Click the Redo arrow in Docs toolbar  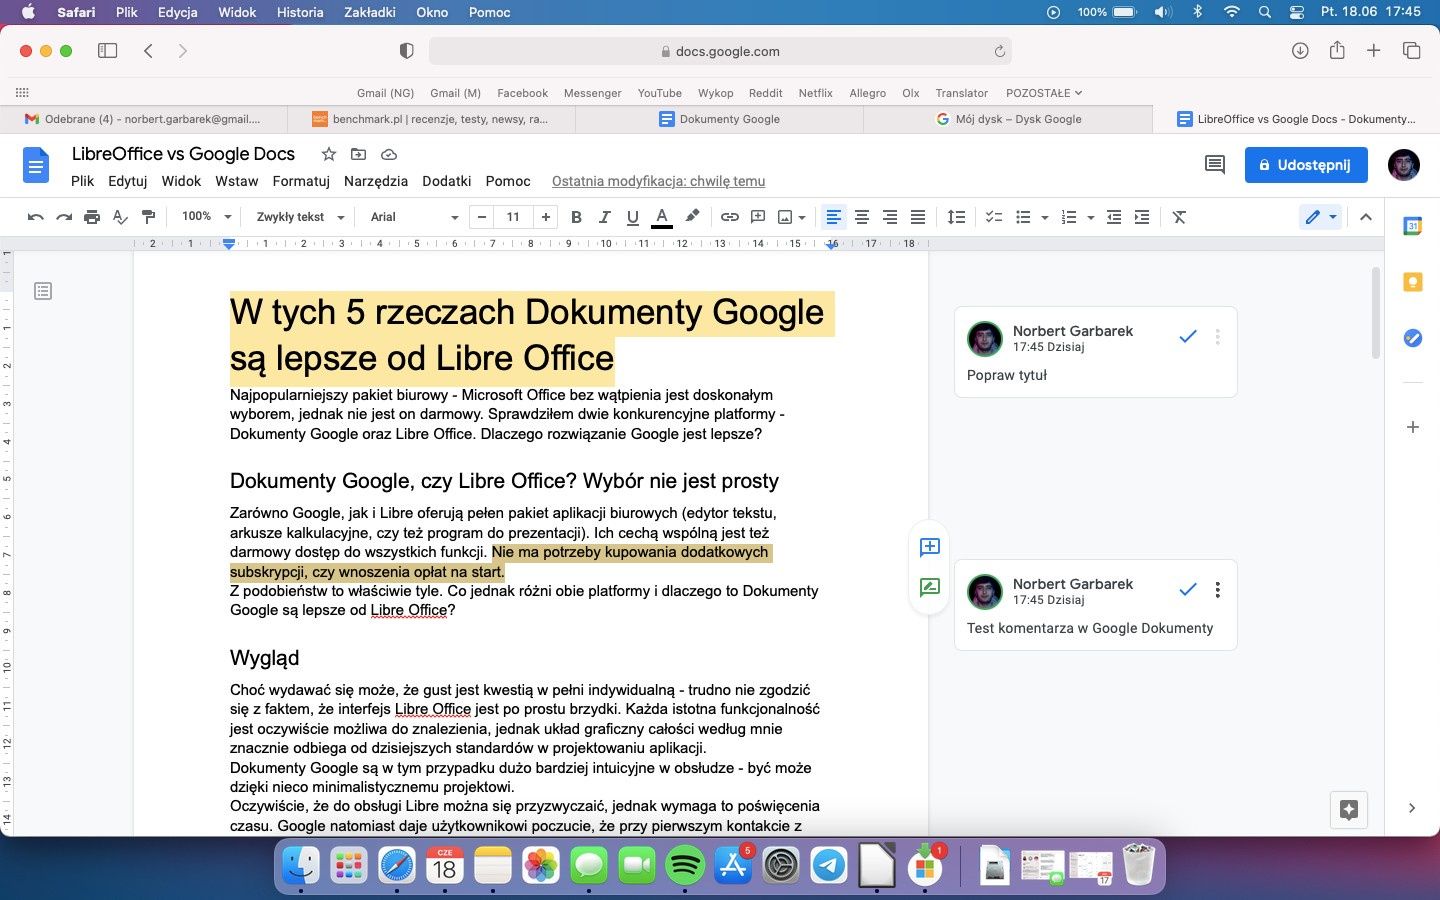point(64,217)
